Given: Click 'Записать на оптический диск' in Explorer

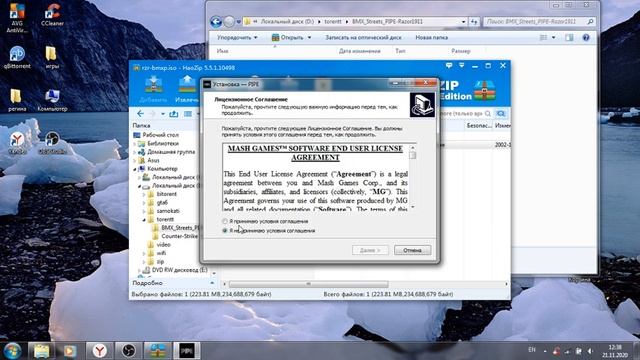Looking at the screenshot, I should click(x=363, y=38).
